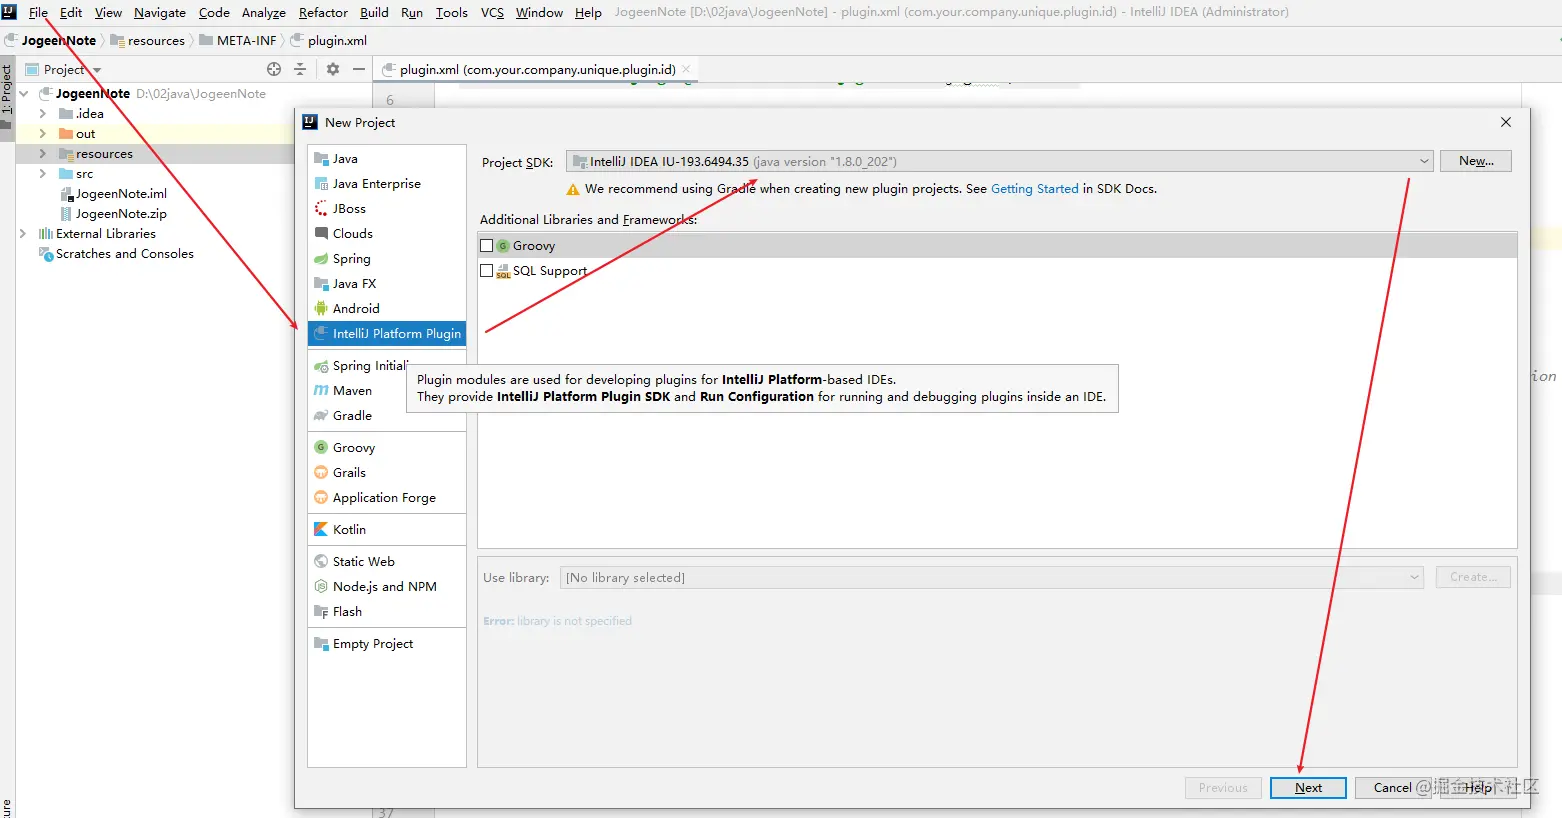1562x818 pixels.
Task: Expand .idea folder node
Action: [42, 114]
